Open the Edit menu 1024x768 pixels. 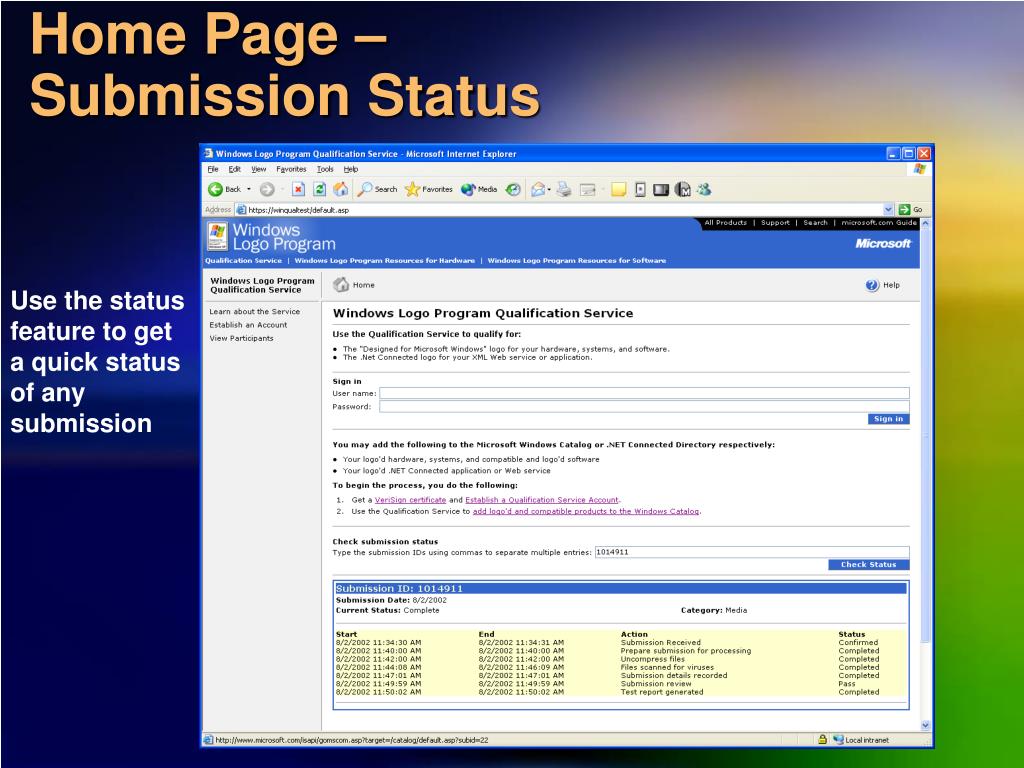pos(234,169)
